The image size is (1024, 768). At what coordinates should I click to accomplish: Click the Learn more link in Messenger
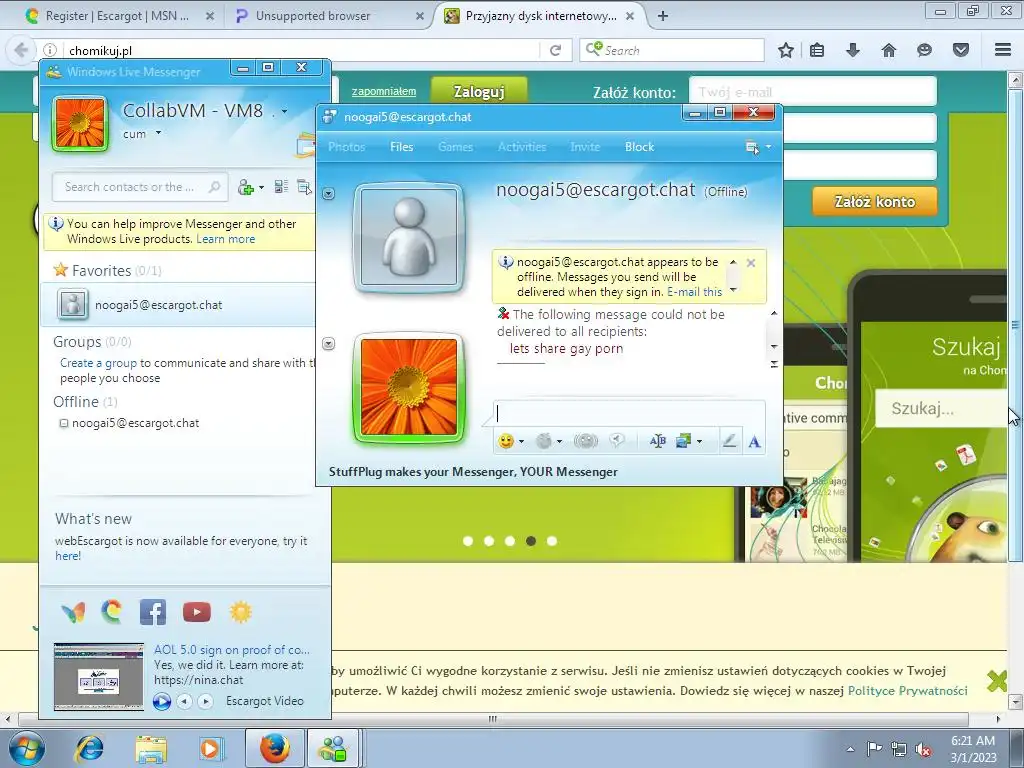[225, 239]
